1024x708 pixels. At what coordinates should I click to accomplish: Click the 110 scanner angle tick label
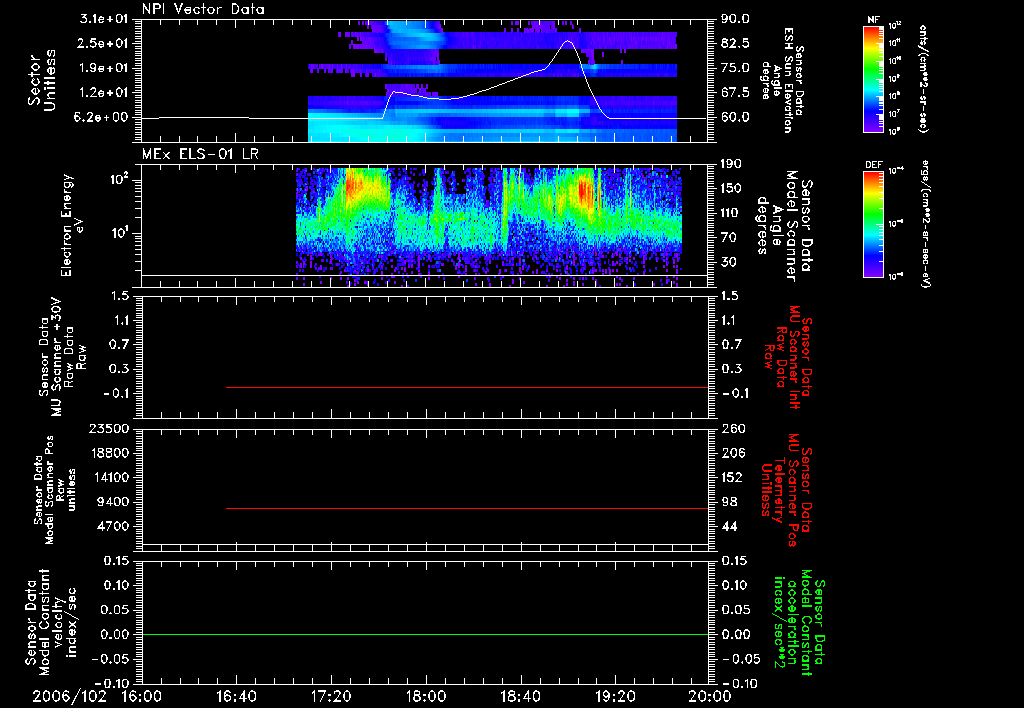pos(731,213)
